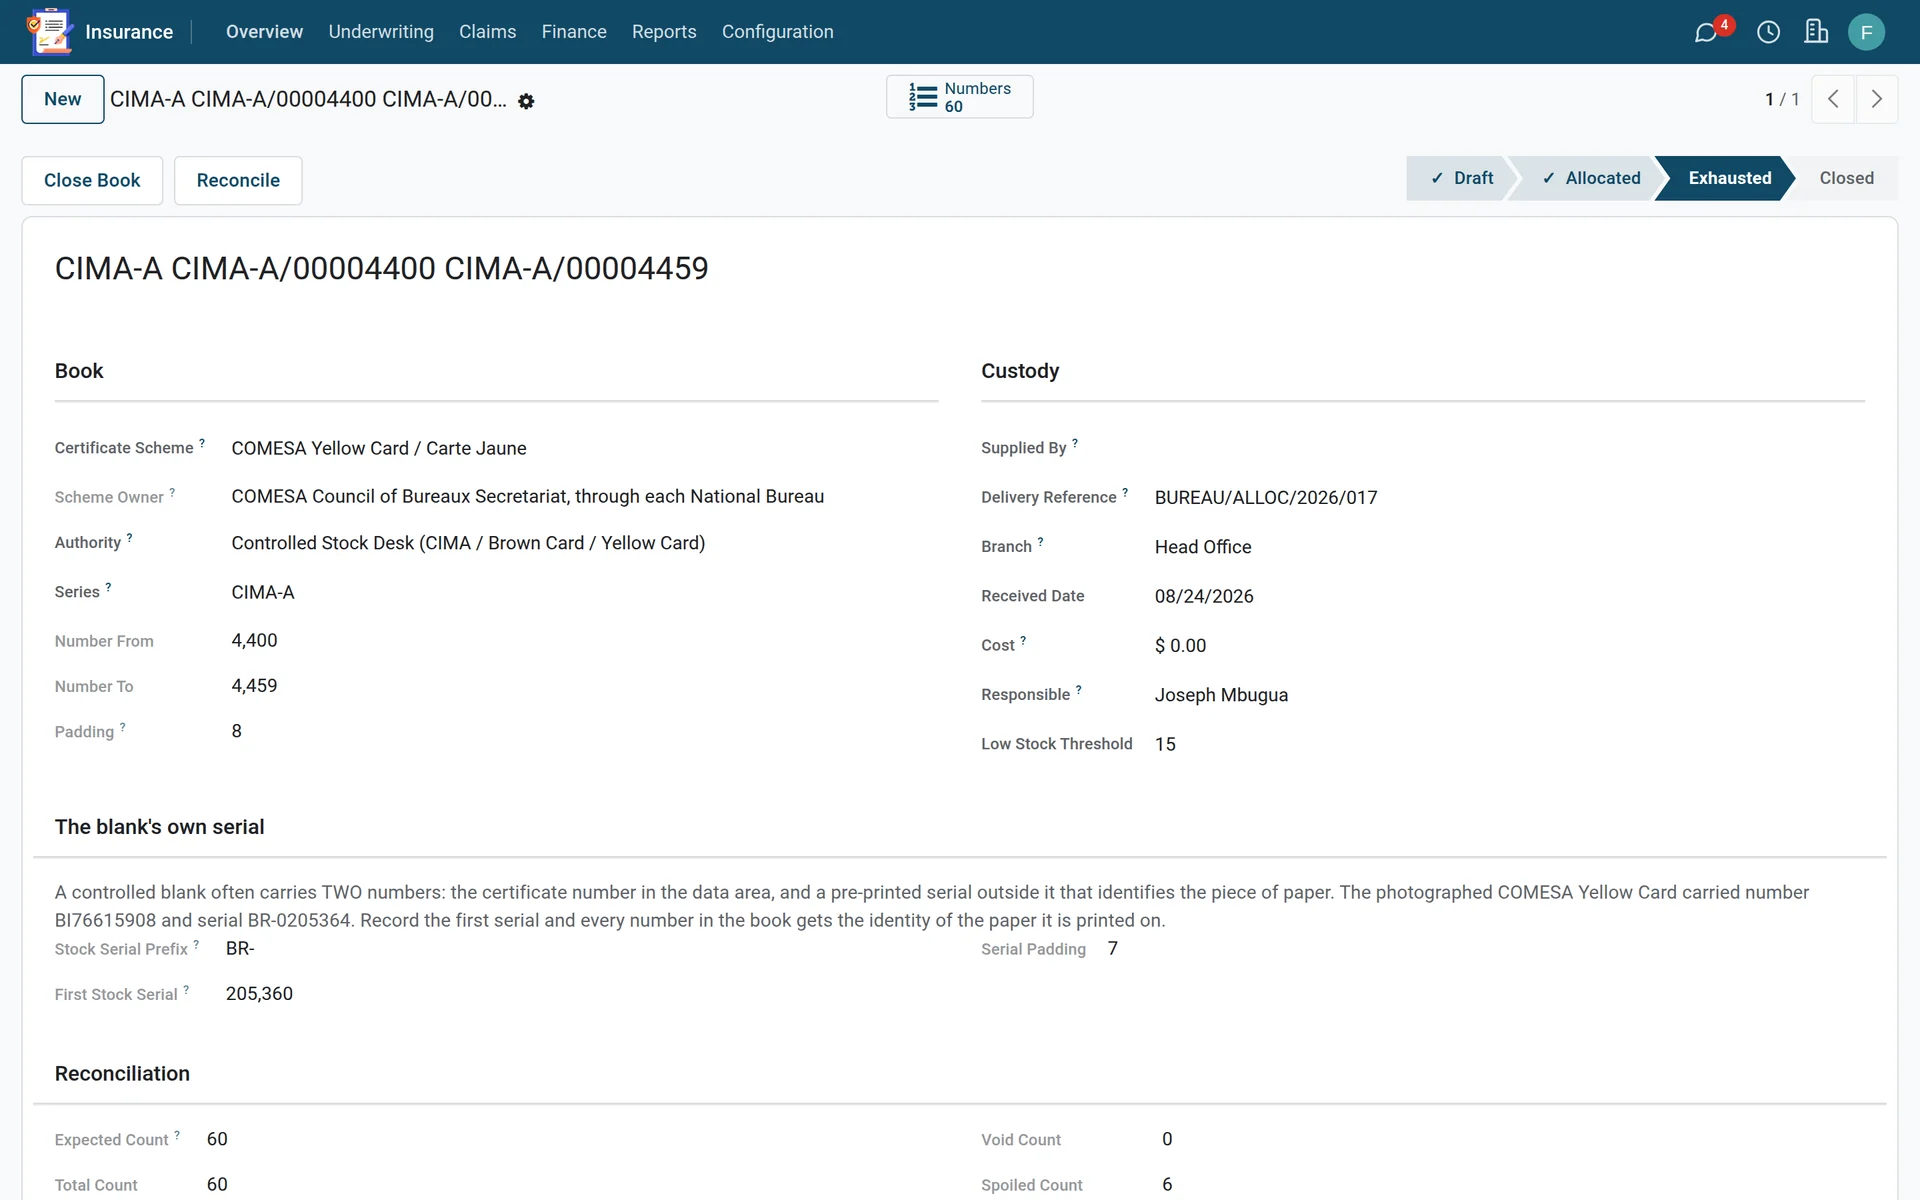Viewport: 1920px width, 1200px height.
Task: Open the empty Supplied By field
Action: point(1508,448)
